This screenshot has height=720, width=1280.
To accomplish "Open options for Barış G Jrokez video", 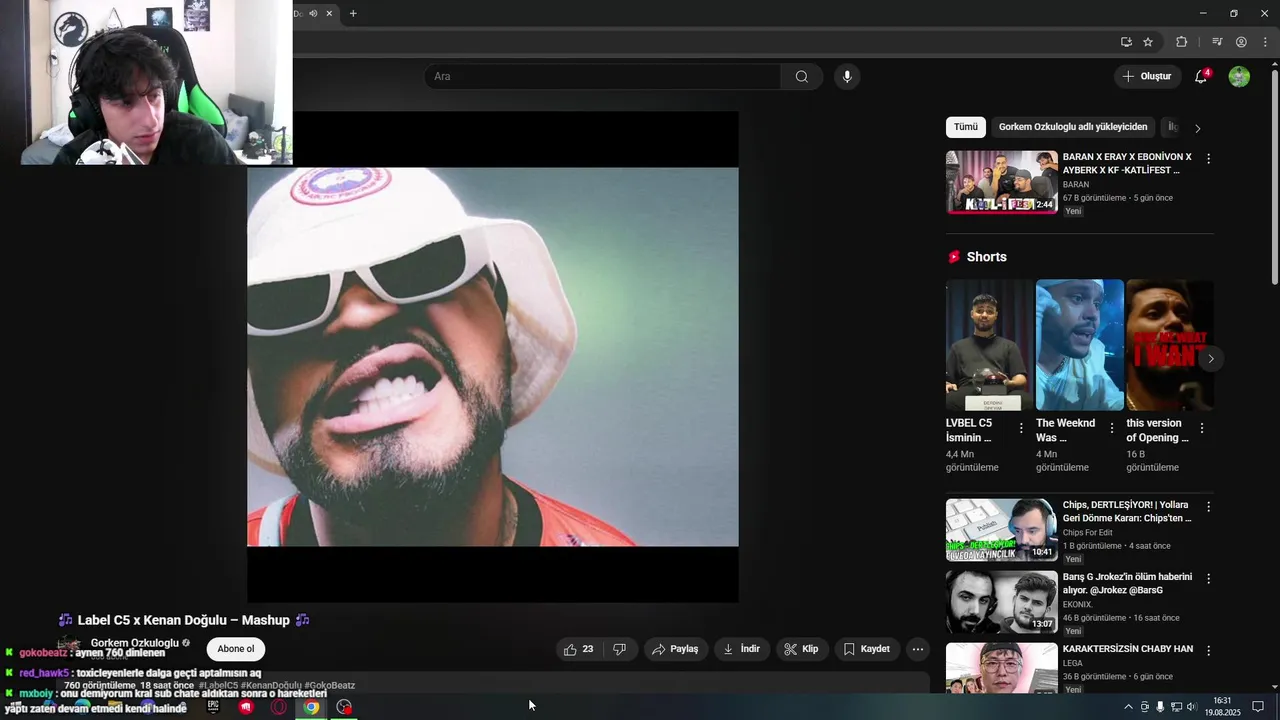I will [x=1208, y=579].
